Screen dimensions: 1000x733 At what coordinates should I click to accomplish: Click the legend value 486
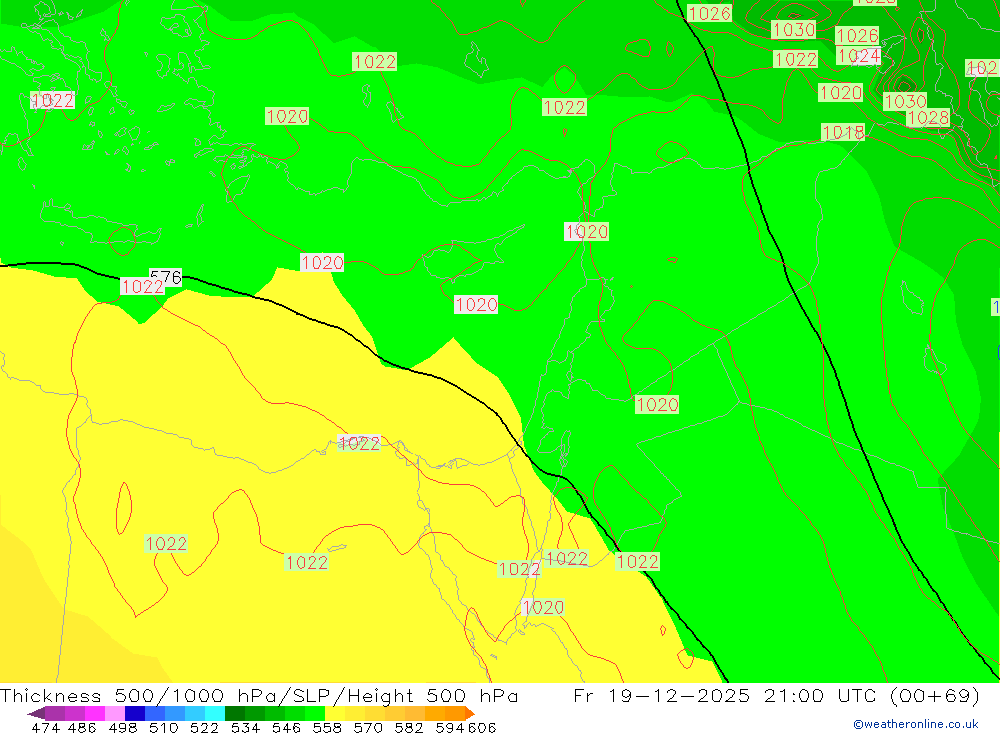82,727
